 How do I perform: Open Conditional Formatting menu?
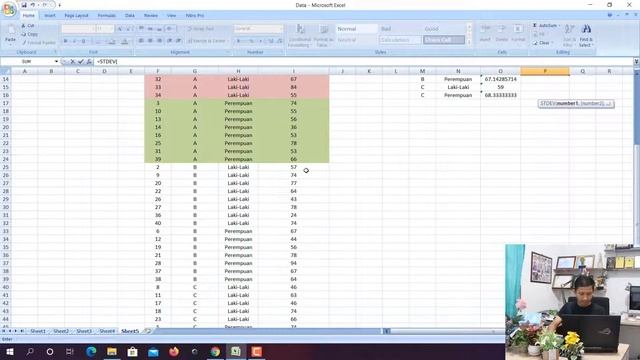click(x=300, y=36)
